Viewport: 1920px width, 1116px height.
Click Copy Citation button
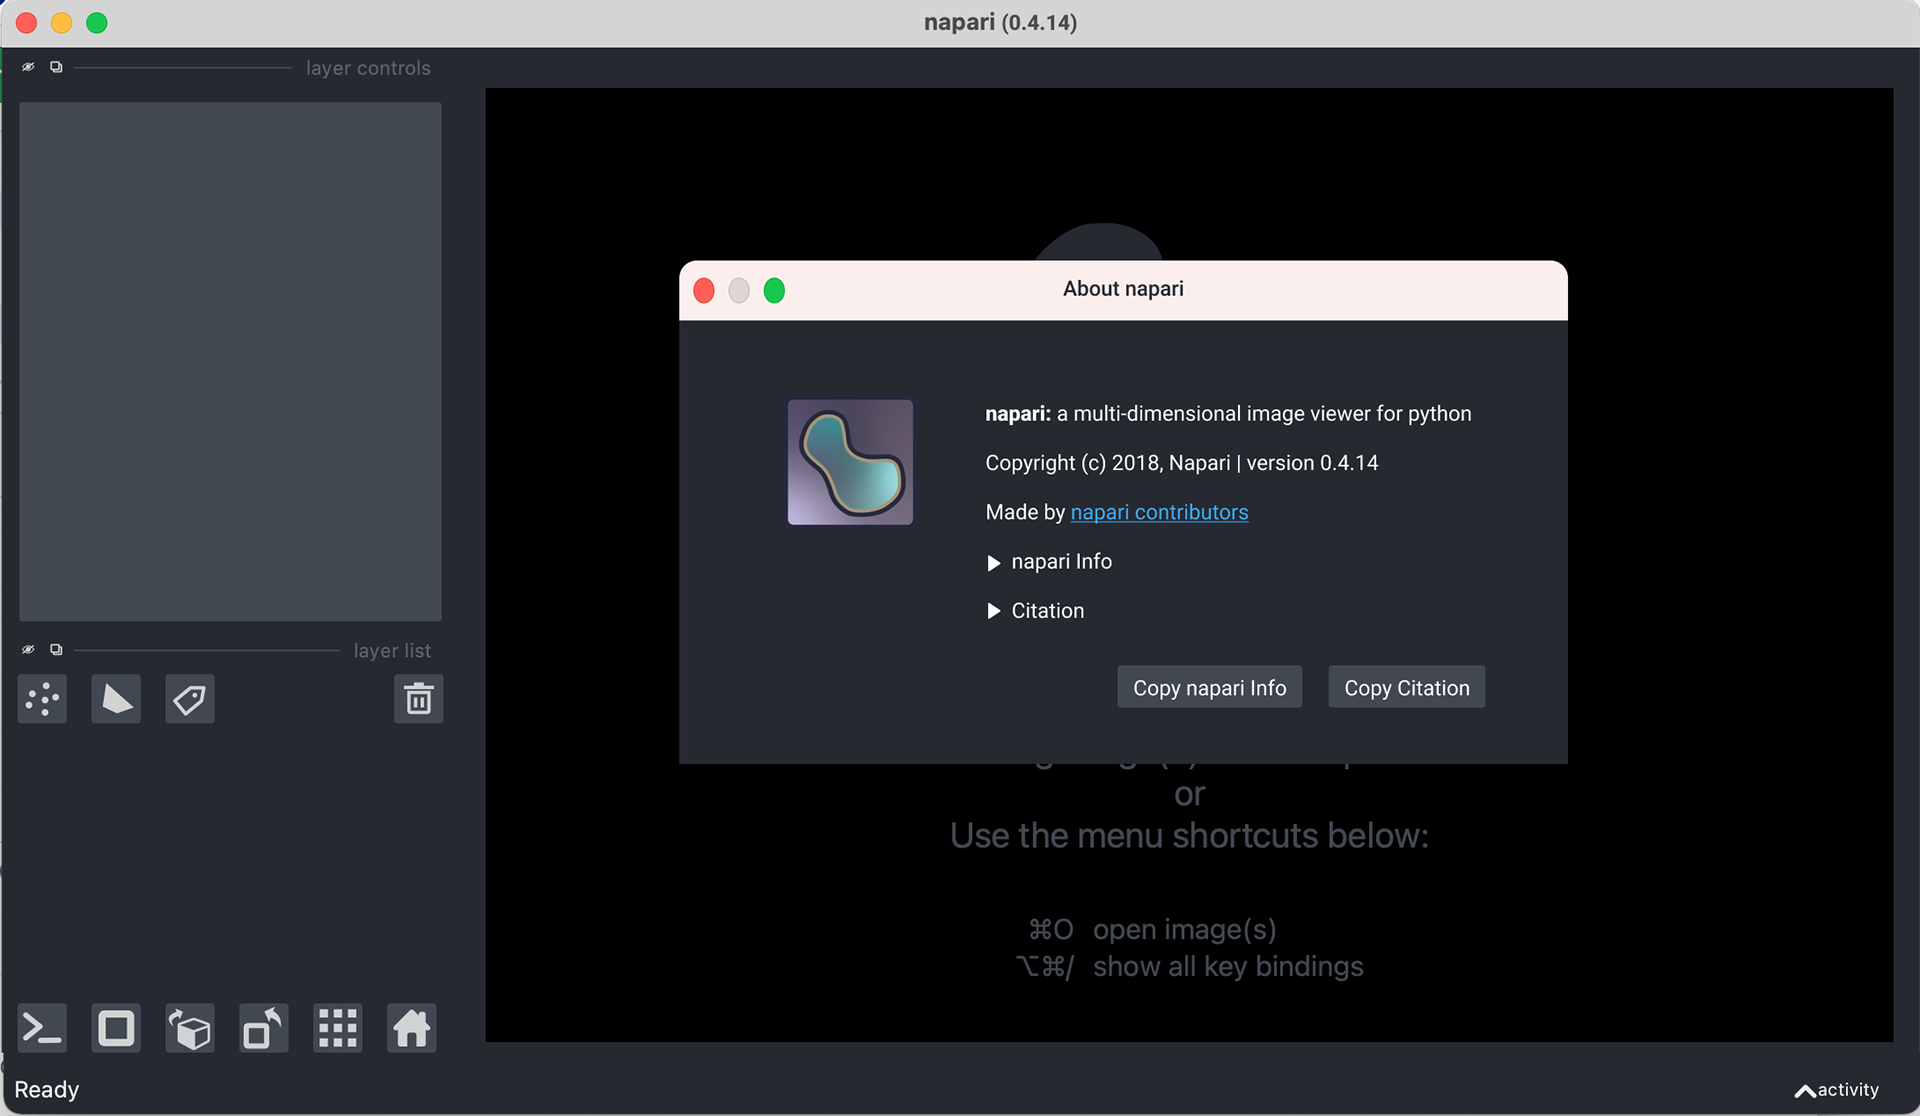1406,688
